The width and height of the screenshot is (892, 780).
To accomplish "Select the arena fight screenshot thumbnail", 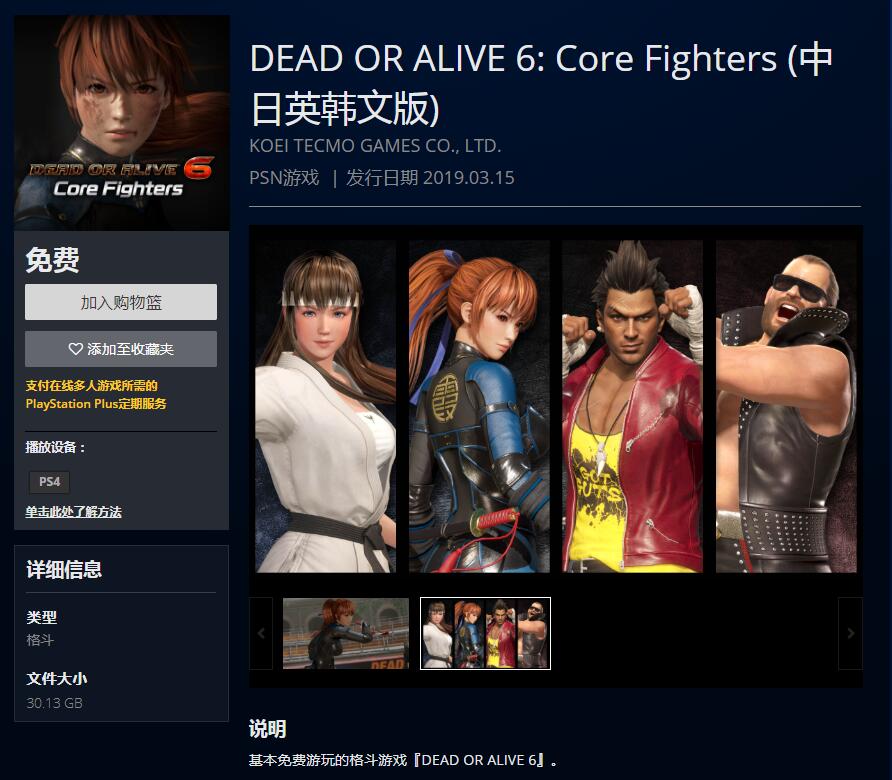I will (x=346, y=633).
